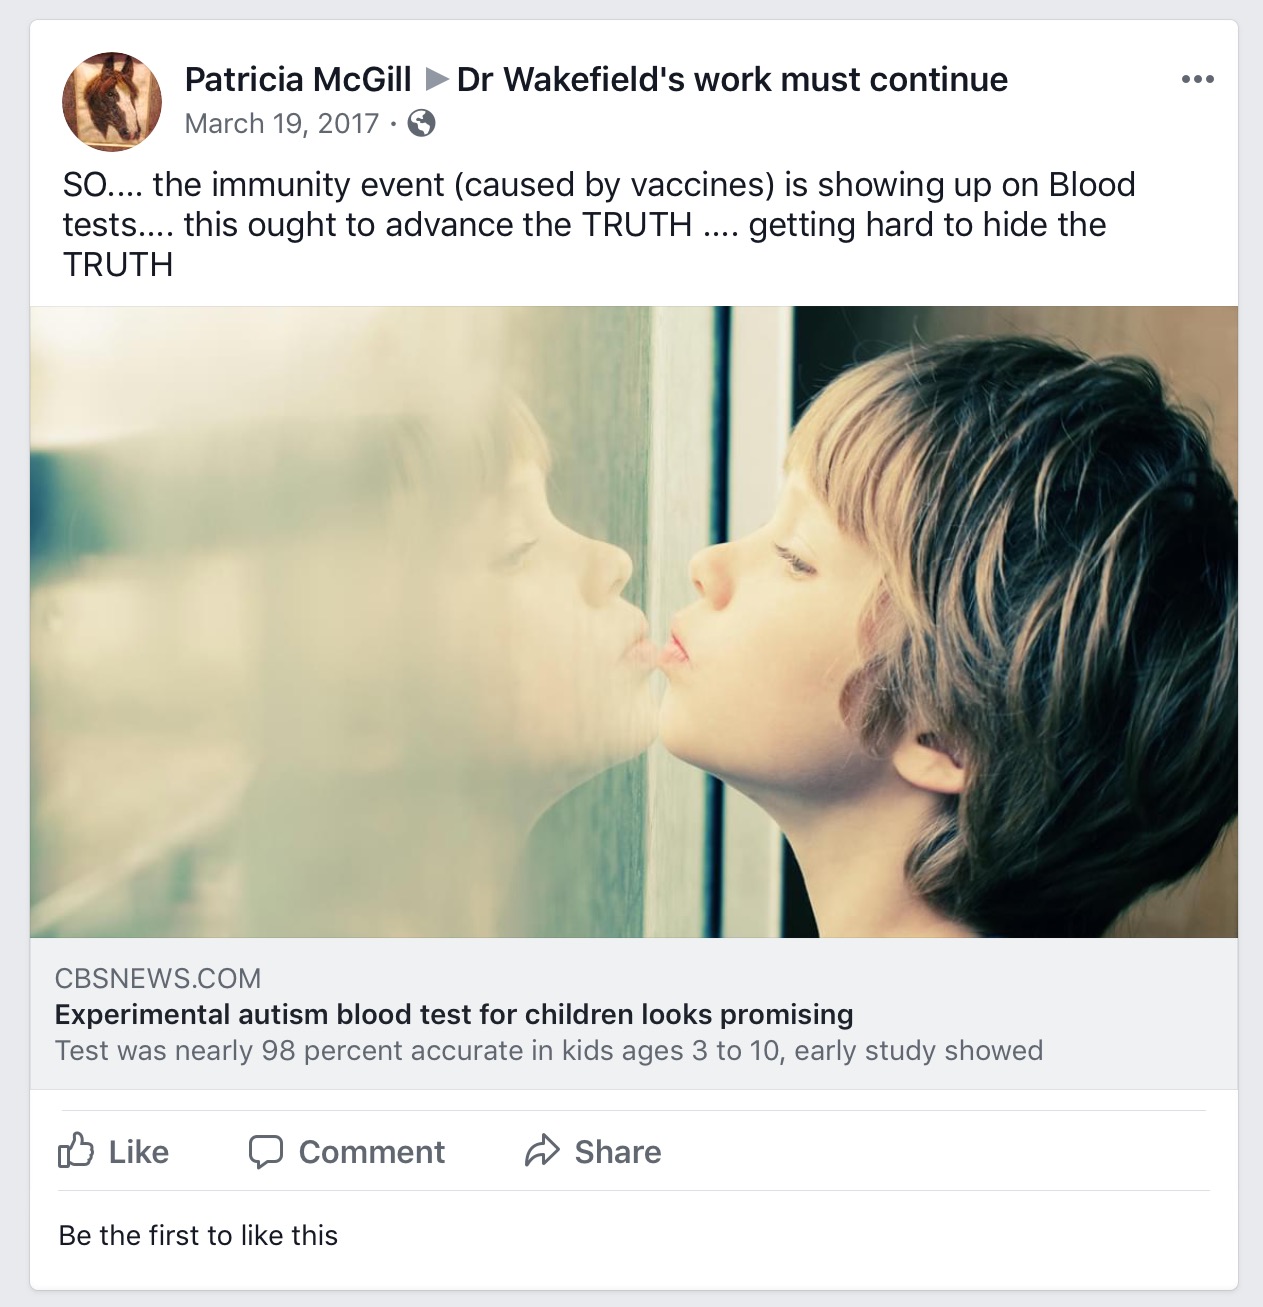The image size is (1263, 1307).
Task: Click the "Test was nearly 98 percent" description
Action: click(549, 1050)
